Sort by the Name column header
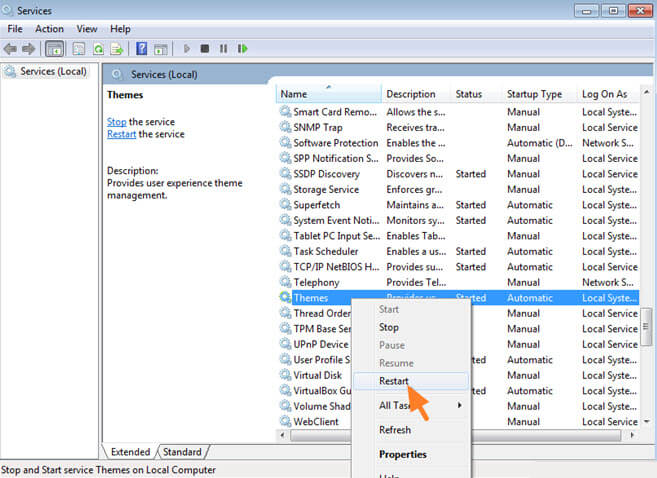Image resolution: width=657 pixels, height=478 pixels. [x=328, y=94]
